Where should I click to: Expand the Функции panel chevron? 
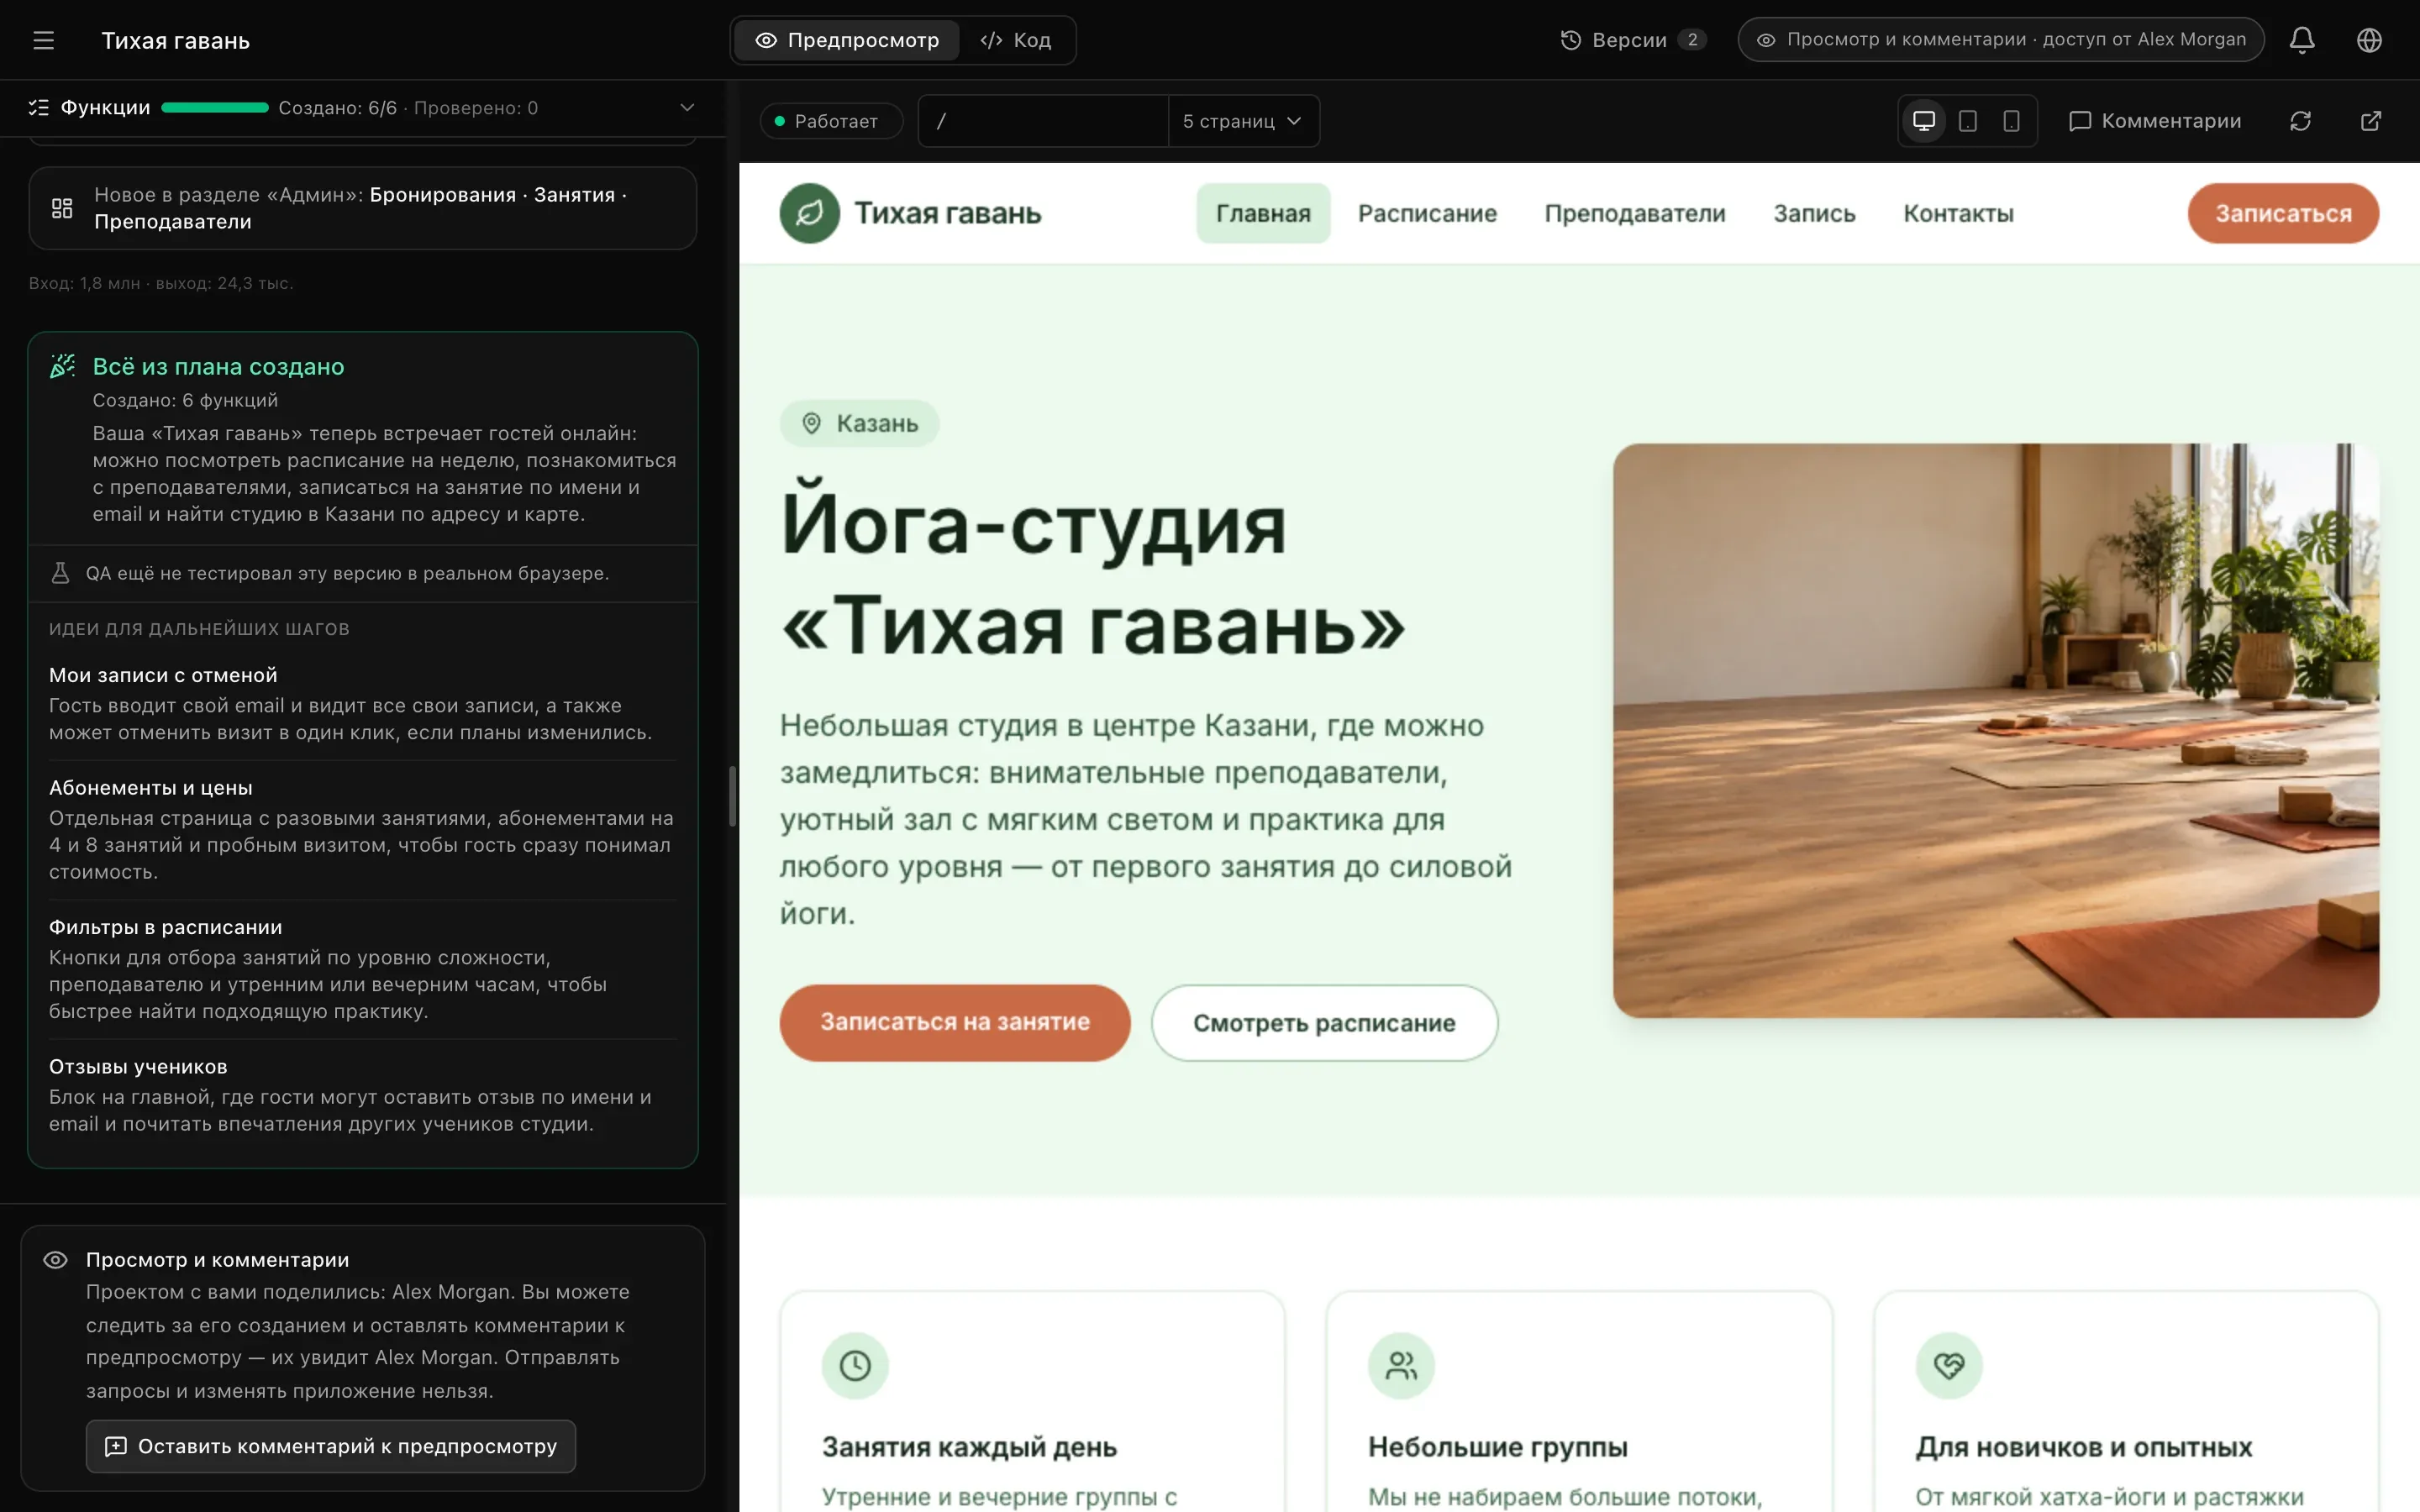click(x=687, y=108)
